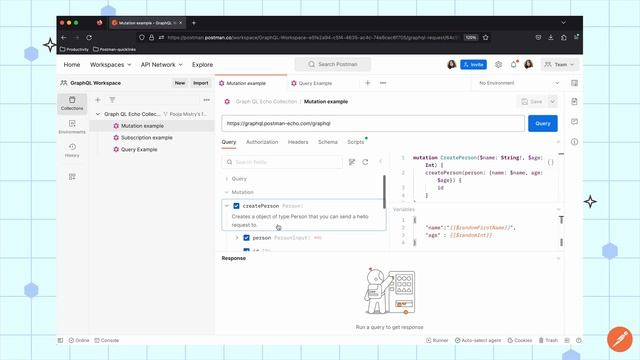Add a new collection with plus icon
The image size is (640, 360).
[x=98, y=100]
